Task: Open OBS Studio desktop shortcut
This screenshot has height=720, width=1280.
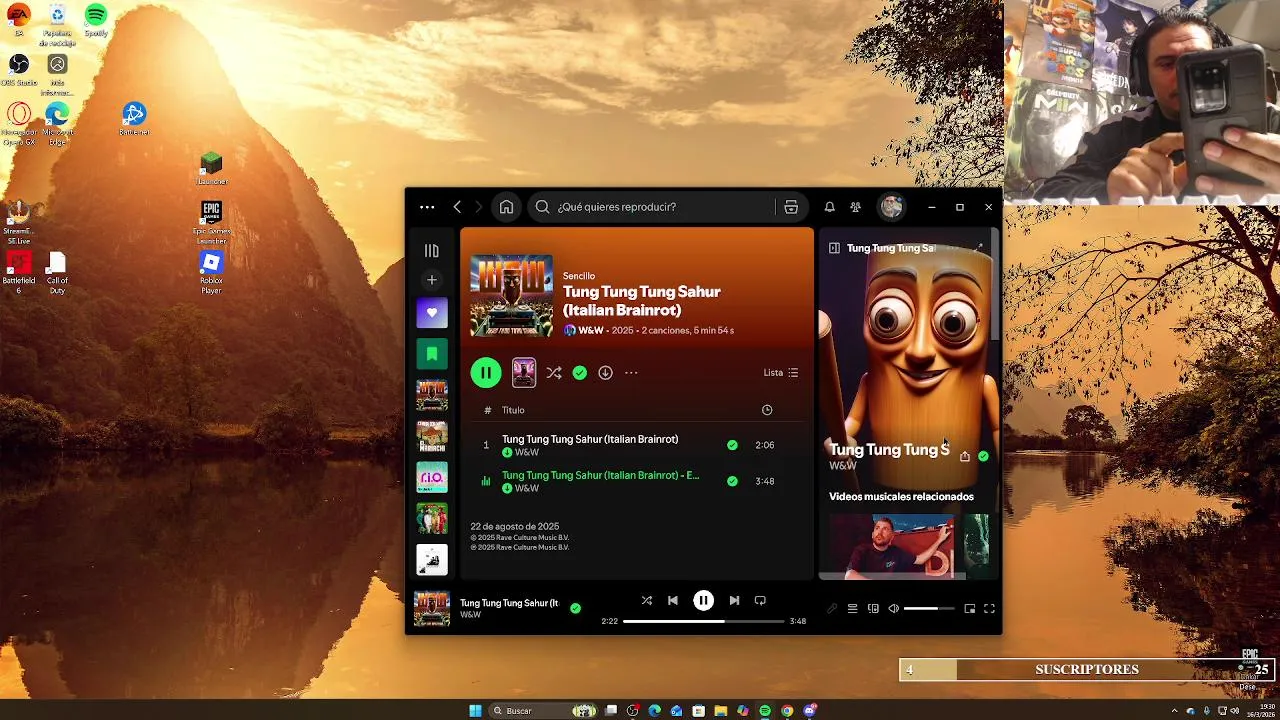Action: tap(19, 70)
